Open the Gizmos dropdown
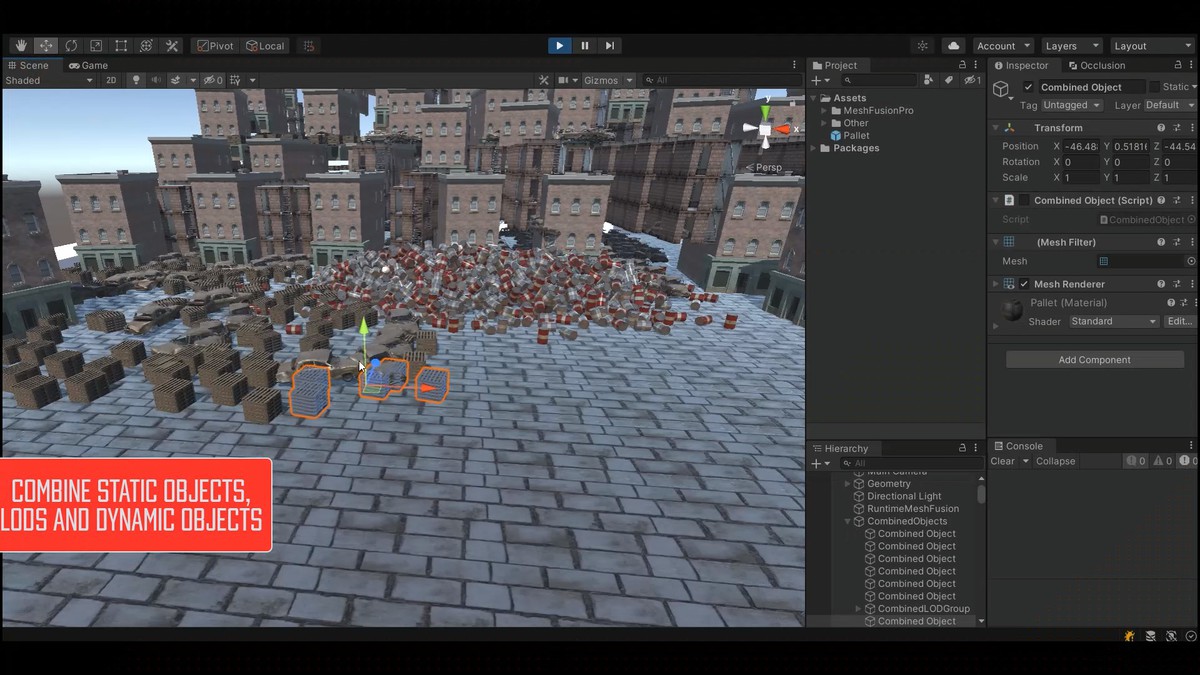Viewport: 1200px width, 675px height. [608, 80]
